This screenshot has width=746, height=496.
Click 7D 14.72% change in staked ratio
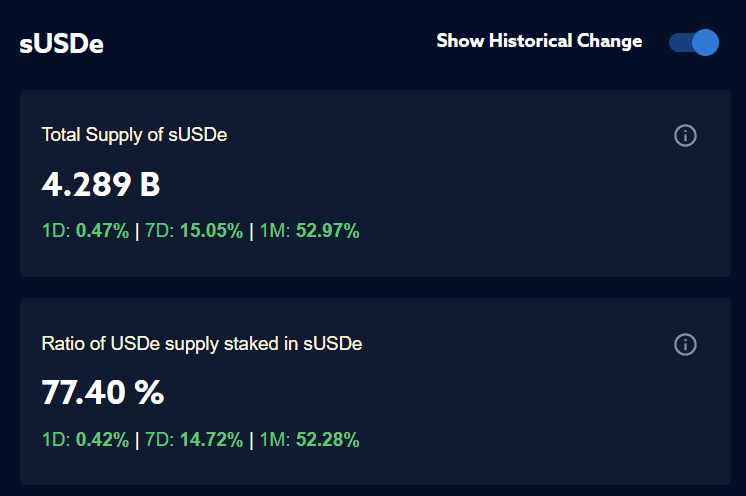pyautogui.click(x=209, y=439)
